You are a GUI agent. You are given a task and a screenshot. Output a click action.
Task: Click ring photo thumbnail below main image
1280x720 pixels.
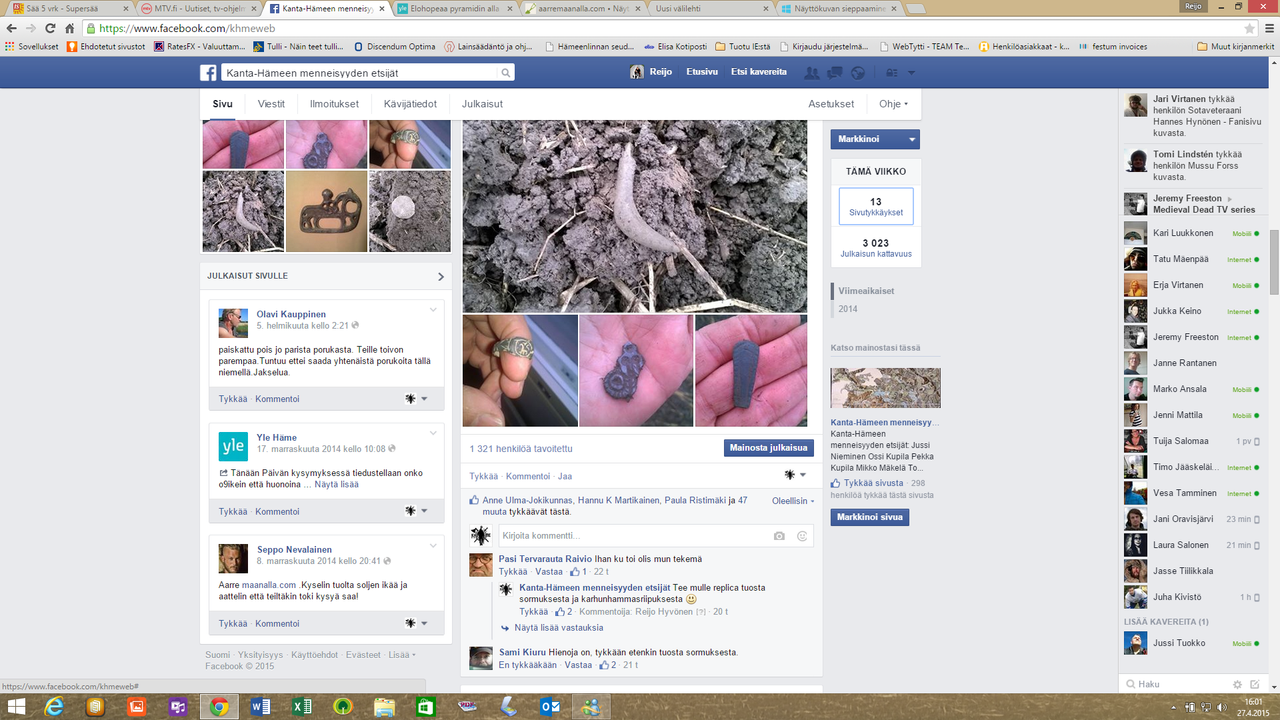click(520, 371)
